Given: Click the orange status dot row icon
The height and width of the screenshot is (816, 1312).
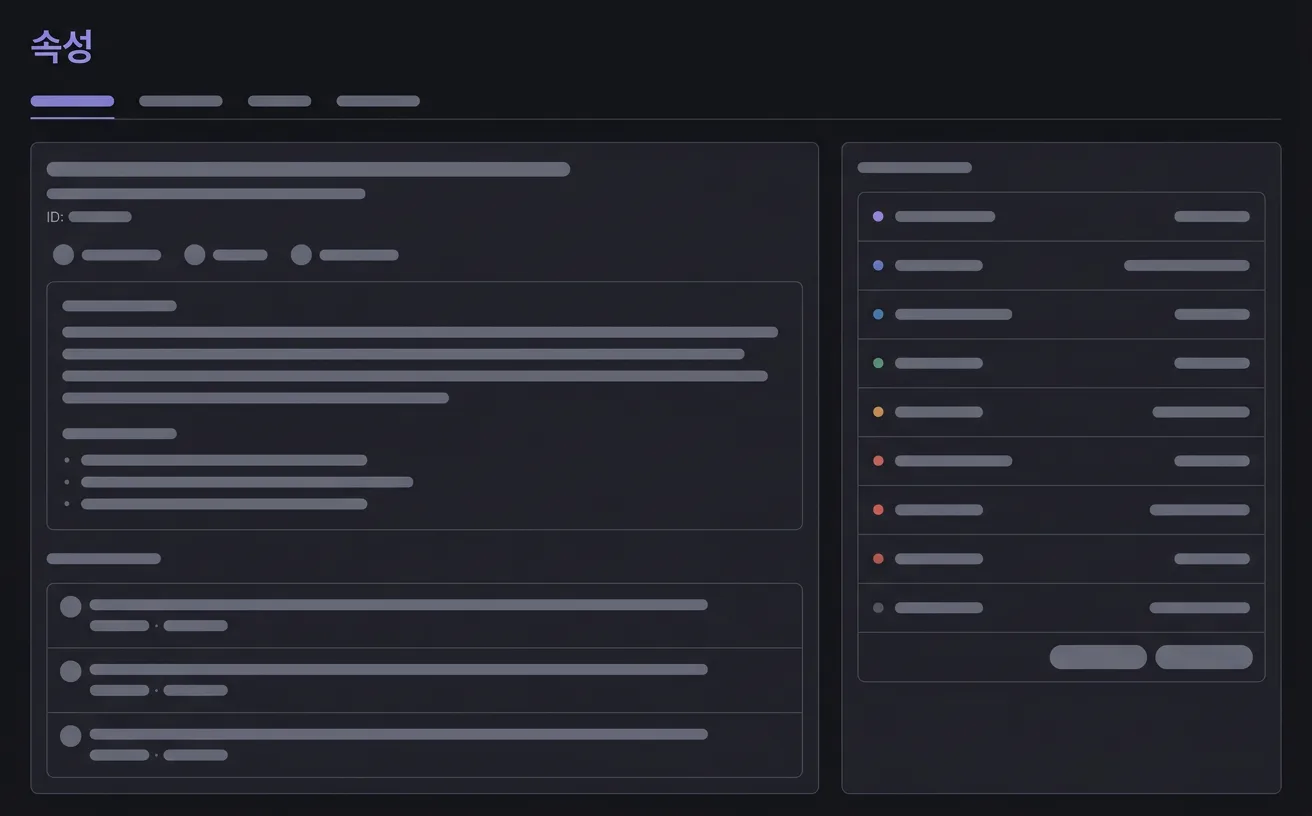Looking at the screenshot, I should point(878,412).
